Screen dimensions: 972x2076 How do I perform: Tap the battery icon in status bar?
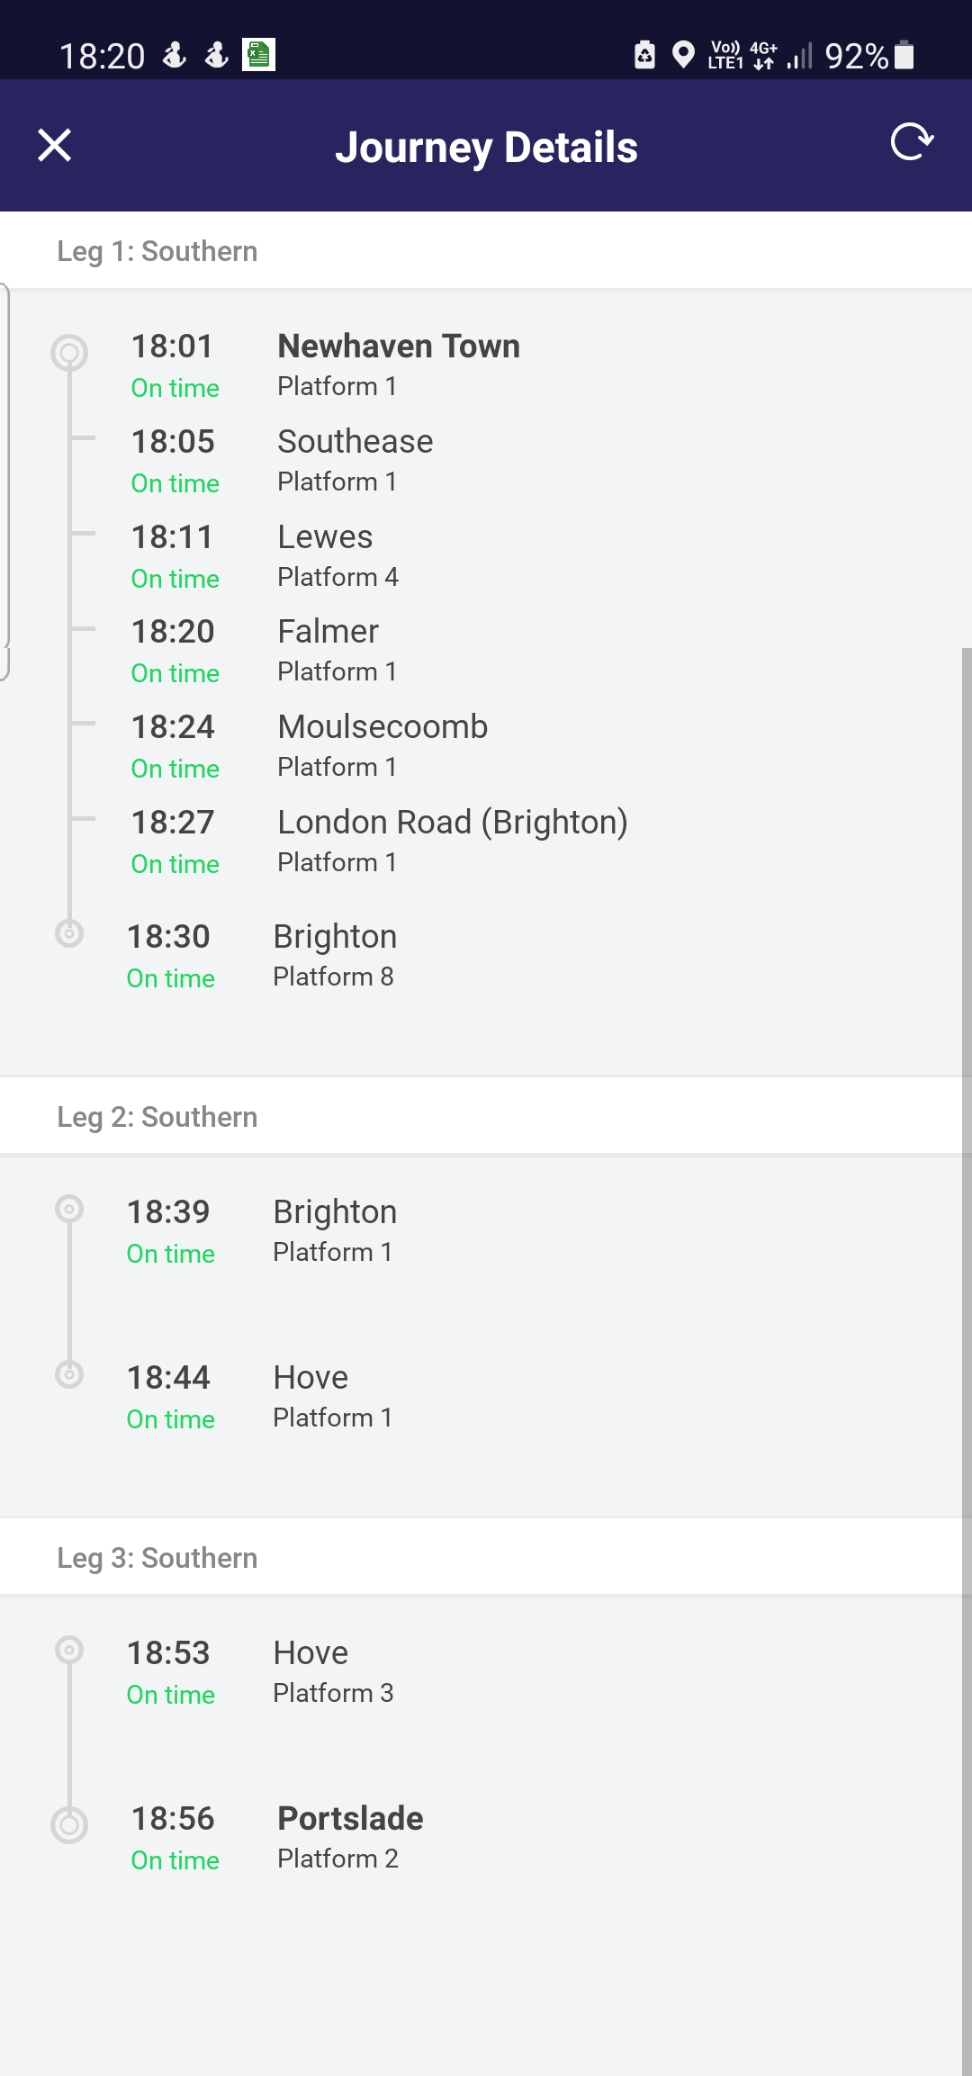pyautogui.click(x=904, y=55)
